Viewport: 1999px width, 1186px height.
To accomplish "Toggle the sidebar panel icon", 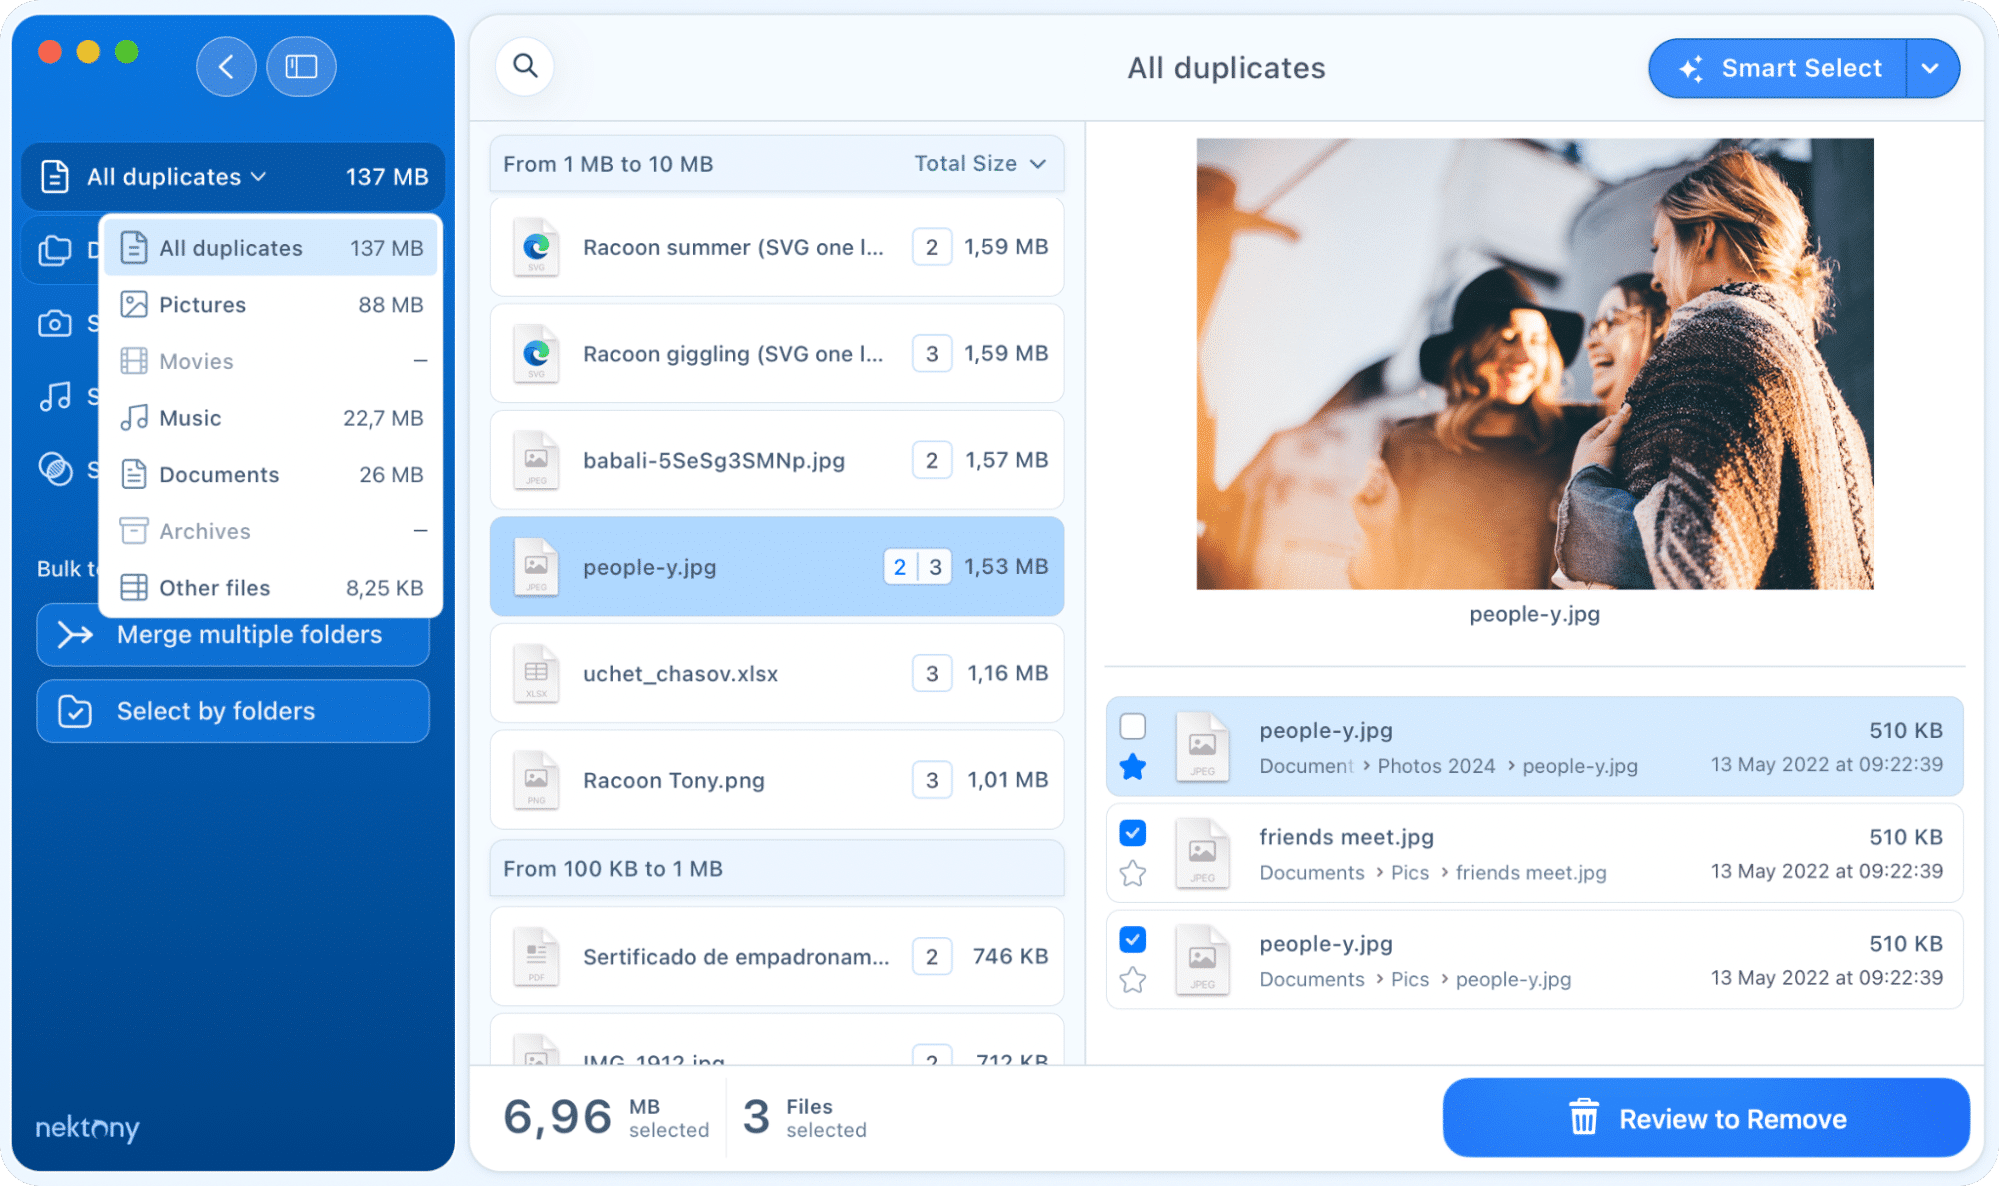I will pyautogui.click(x=301, y=67).
